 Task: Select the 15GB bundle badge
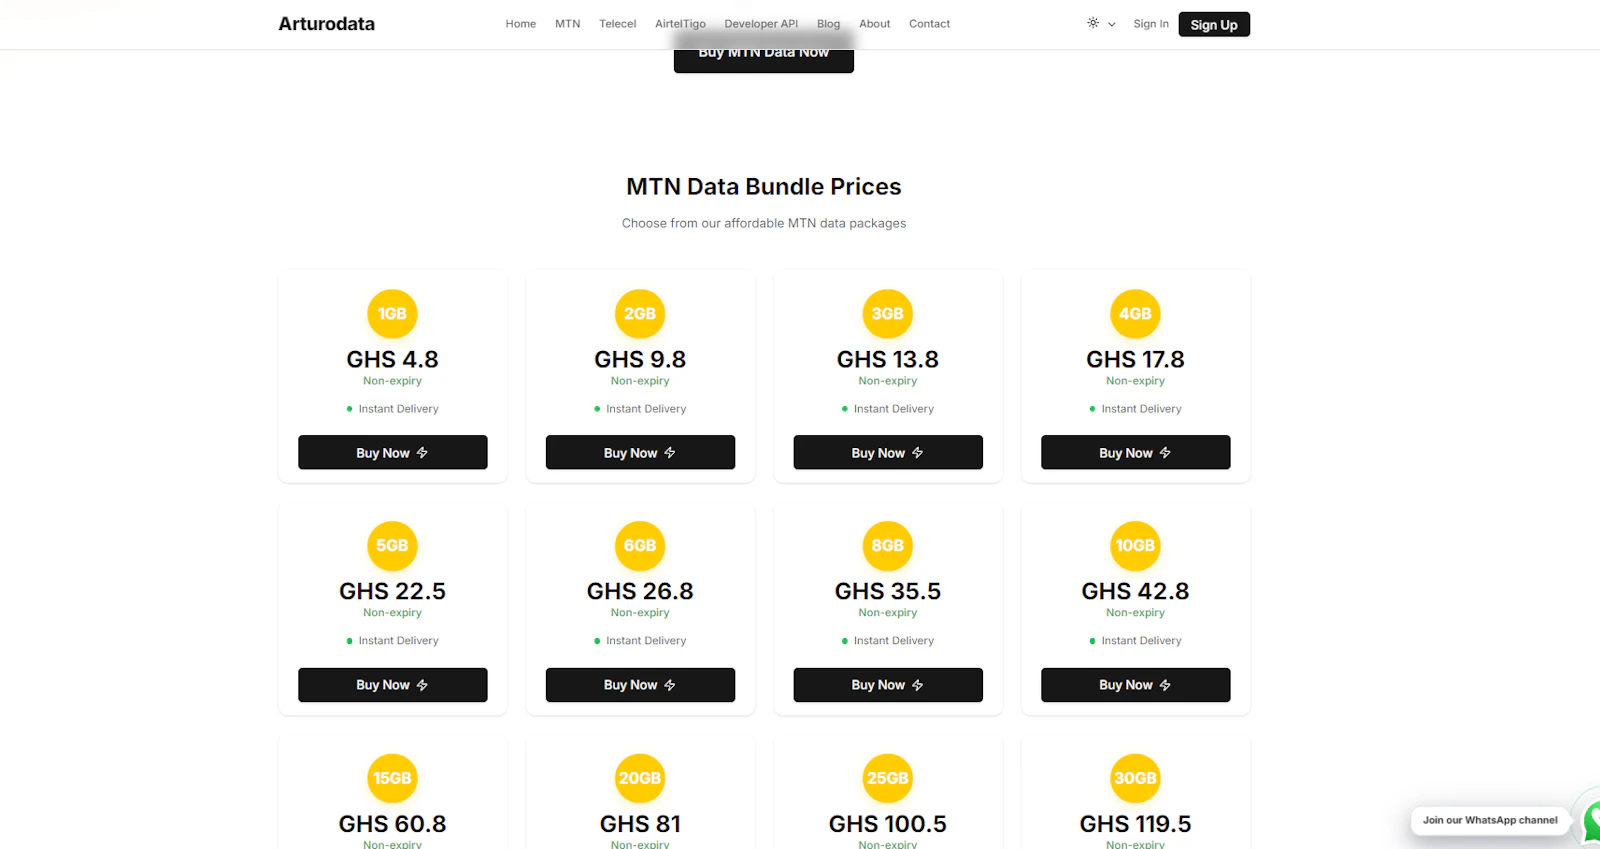[x=392, y=778]
